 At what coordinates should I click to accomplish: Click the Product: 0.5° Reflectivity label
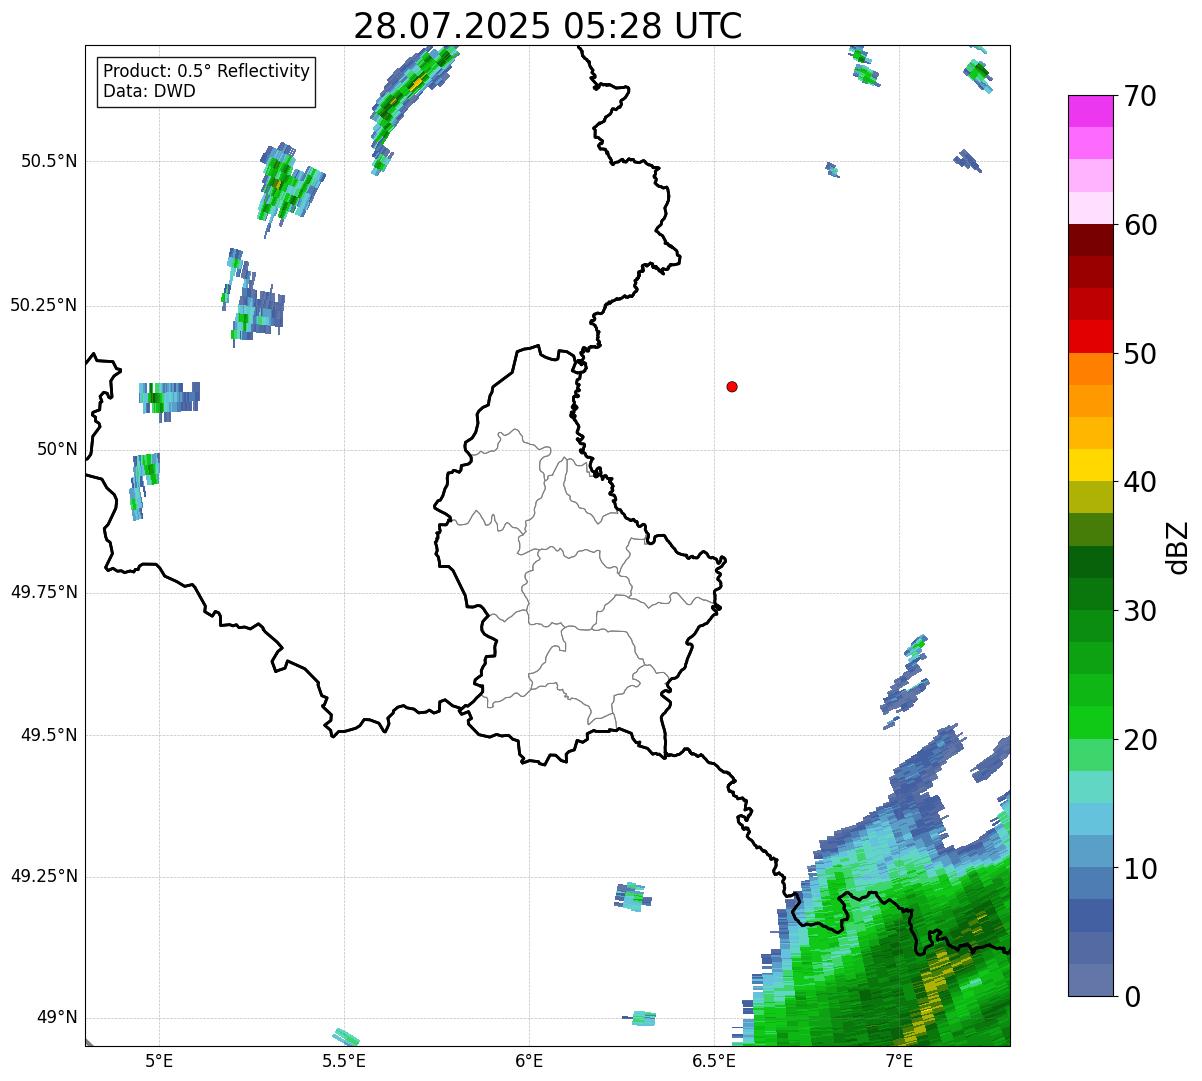[x=207, y=71]
